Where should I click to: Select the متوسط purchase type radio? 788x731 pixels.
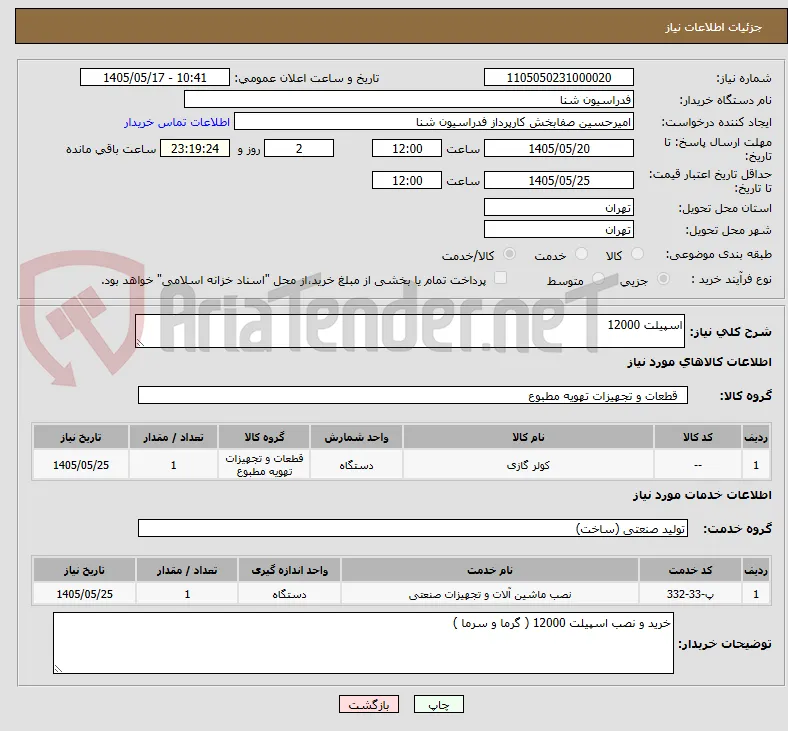[x=598, y=279]
